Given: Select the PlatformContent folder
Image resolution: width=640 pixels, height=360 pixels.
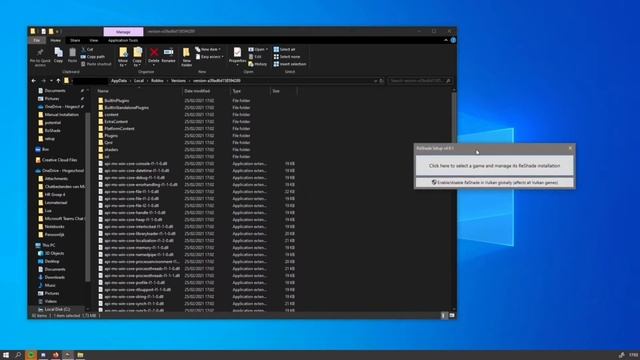Looking at the screenshot, I should (x=119, y=129).
